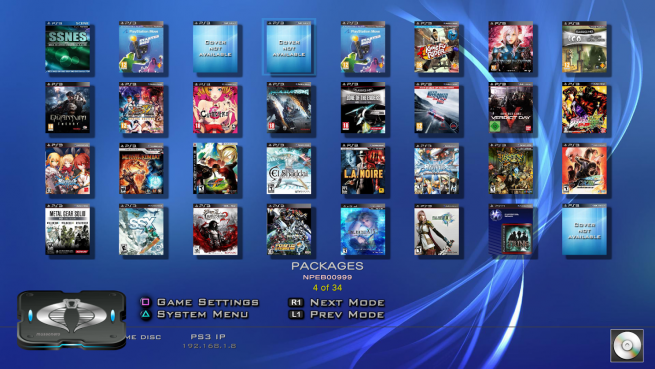Viewport: 655px width, 369px height.
Task: Select the Mortal Kombat game cover
Action: [x=141, y=169]
